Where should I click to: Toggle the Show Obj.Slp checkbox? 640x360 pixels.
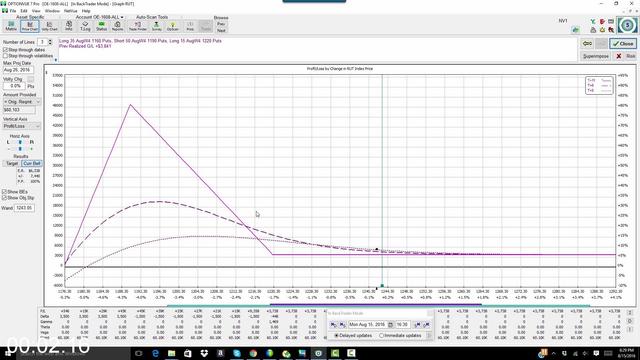(4, 198)
